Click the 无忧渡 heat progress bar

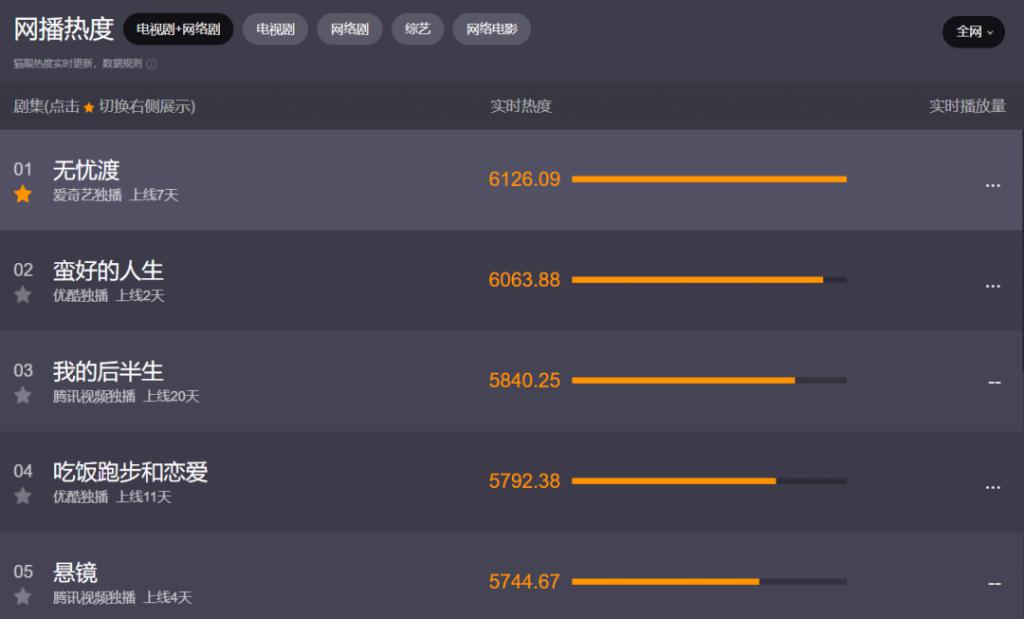click(x=709, y=179)
